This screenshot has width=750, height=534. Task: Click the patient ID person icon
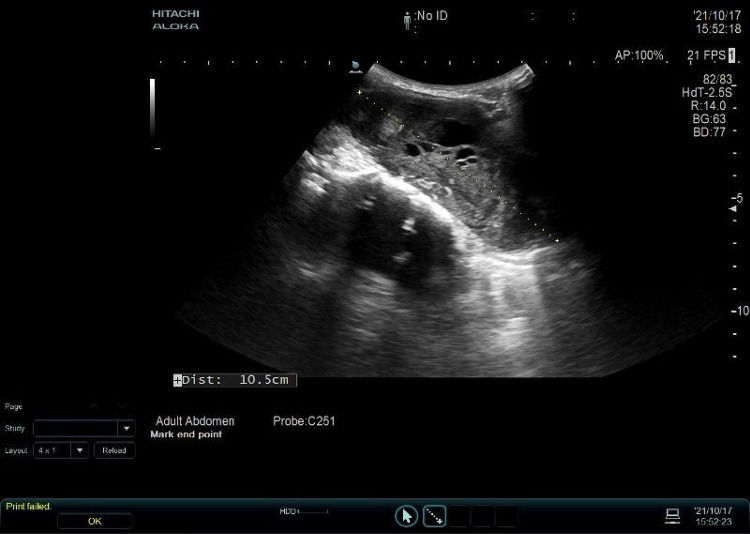point(407,18)
